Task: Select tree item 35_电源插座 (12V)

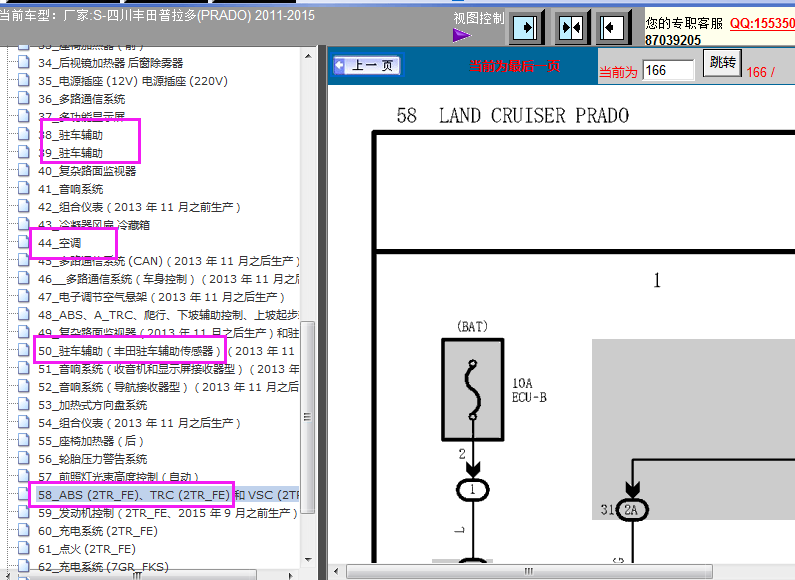Action: pos(133,81)
